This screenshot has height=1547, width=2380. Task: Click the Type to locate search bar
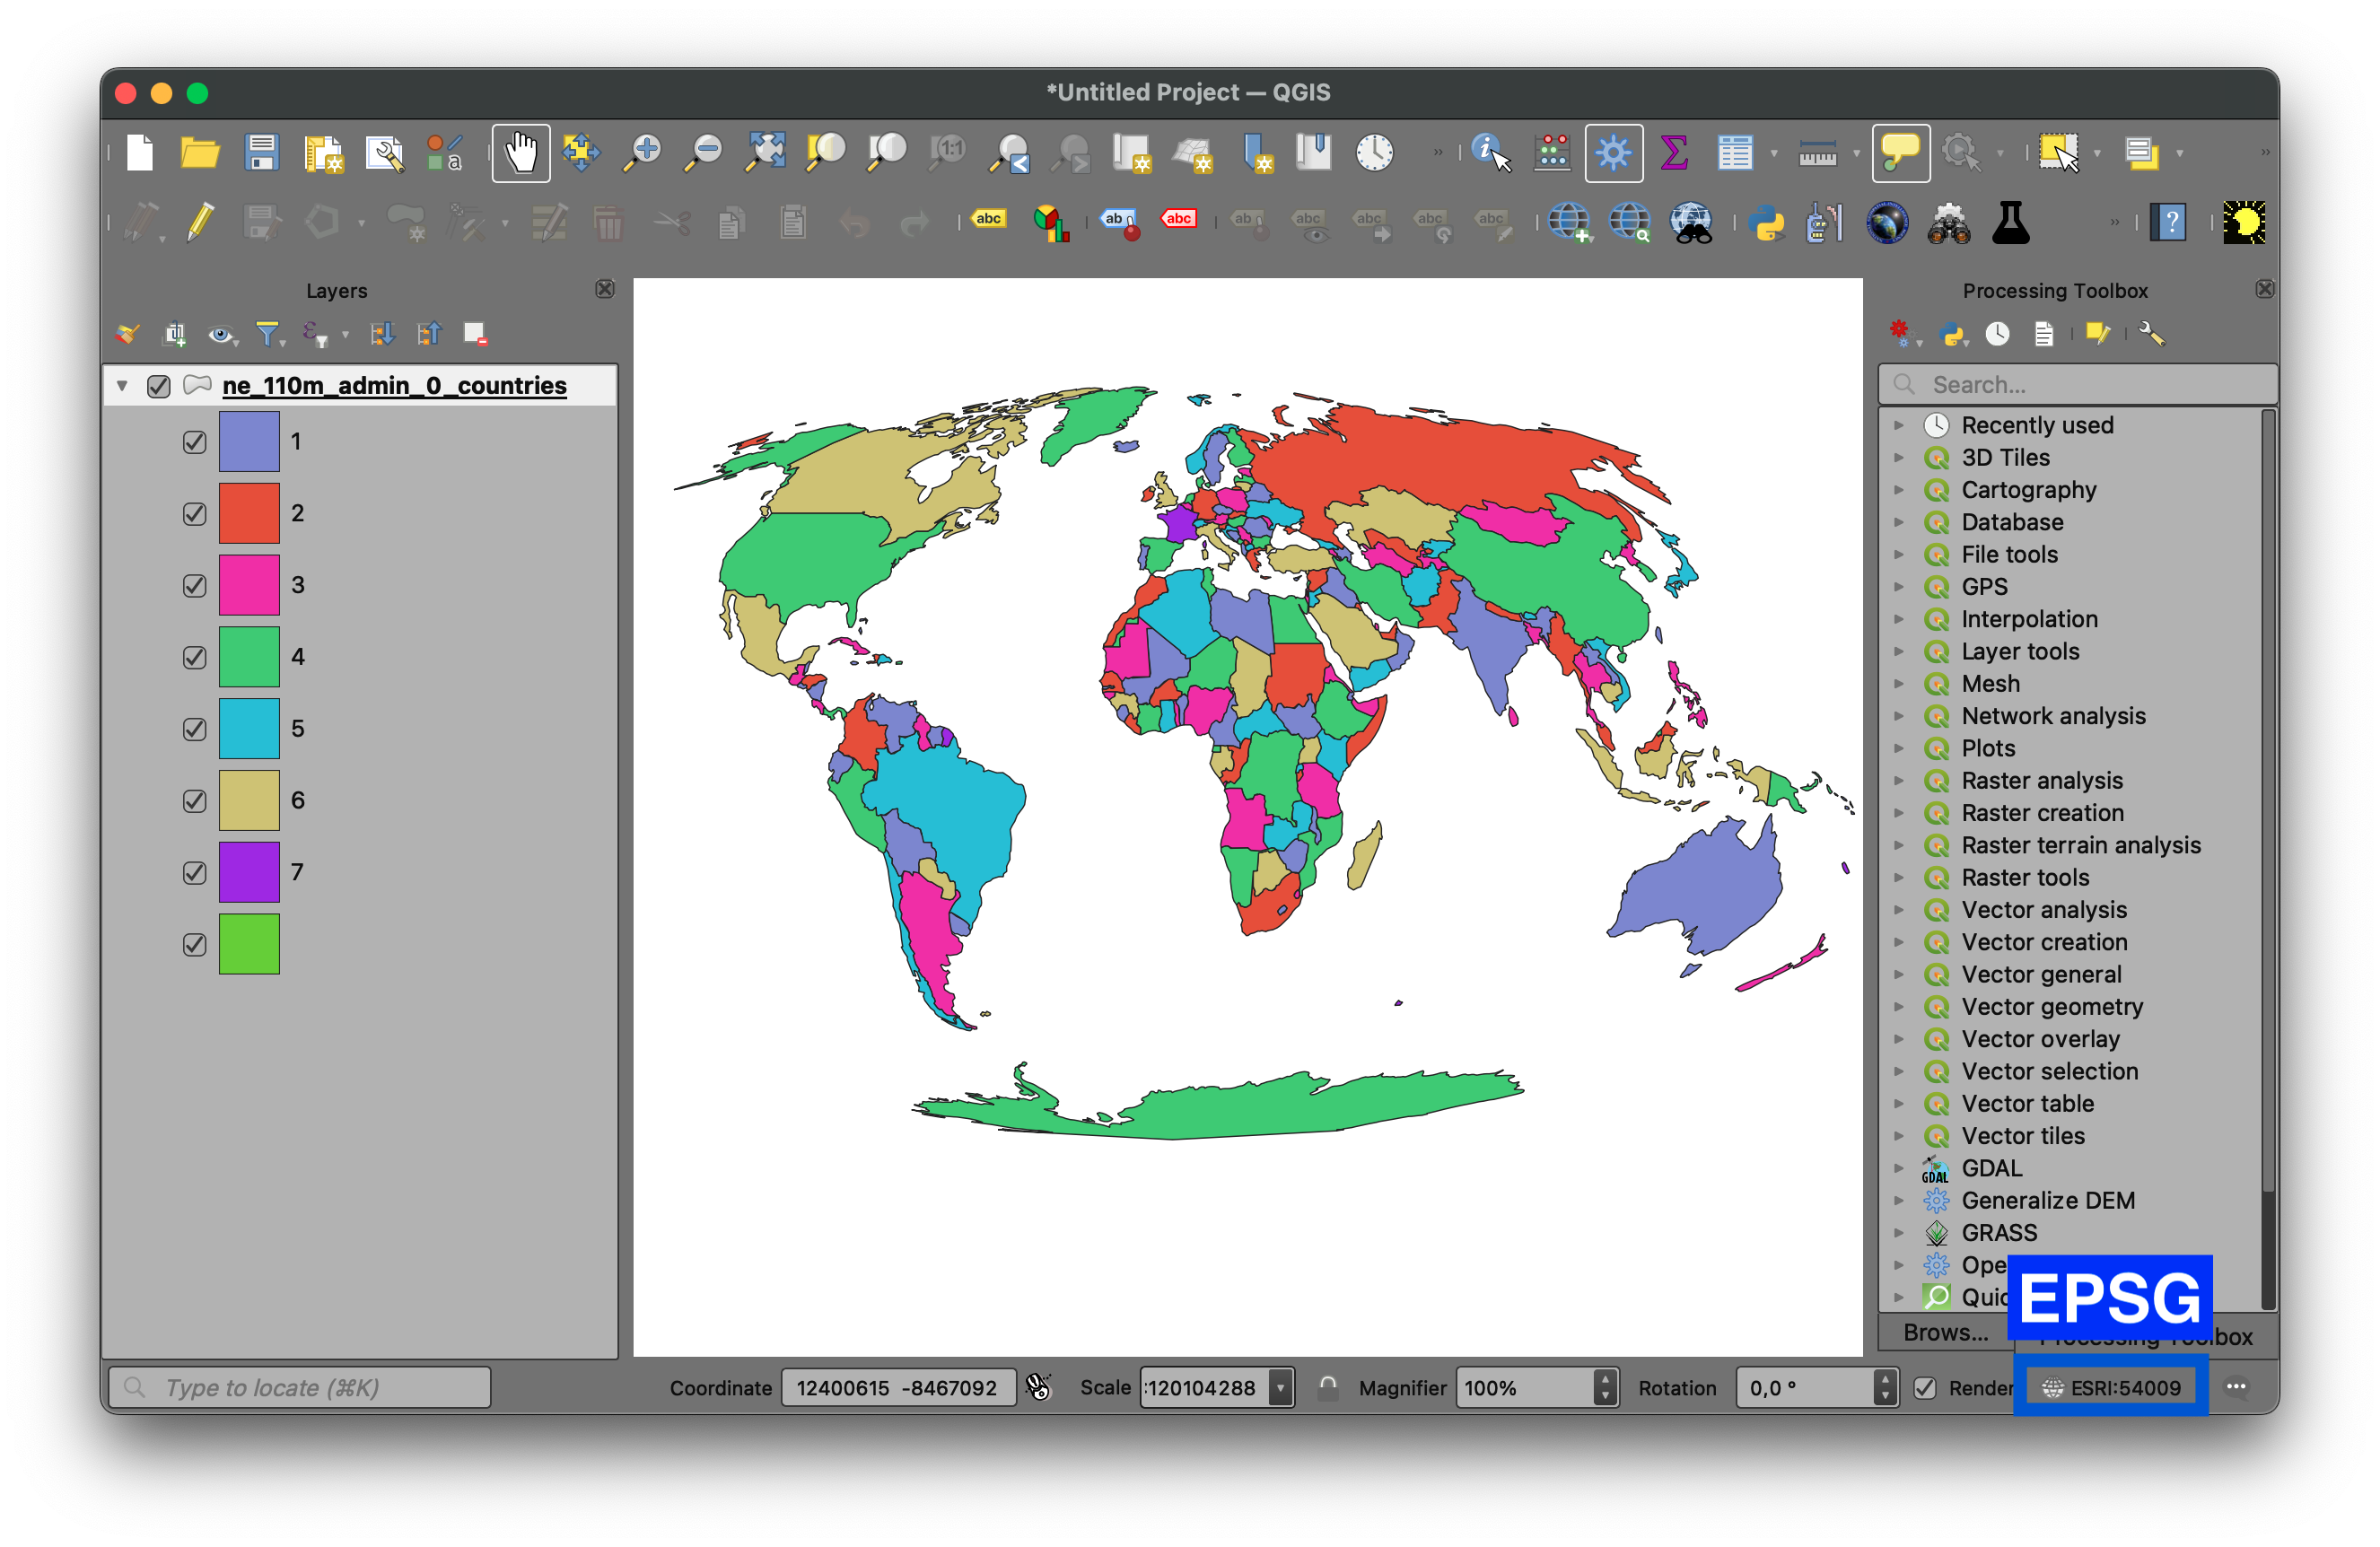[300, 1388]
